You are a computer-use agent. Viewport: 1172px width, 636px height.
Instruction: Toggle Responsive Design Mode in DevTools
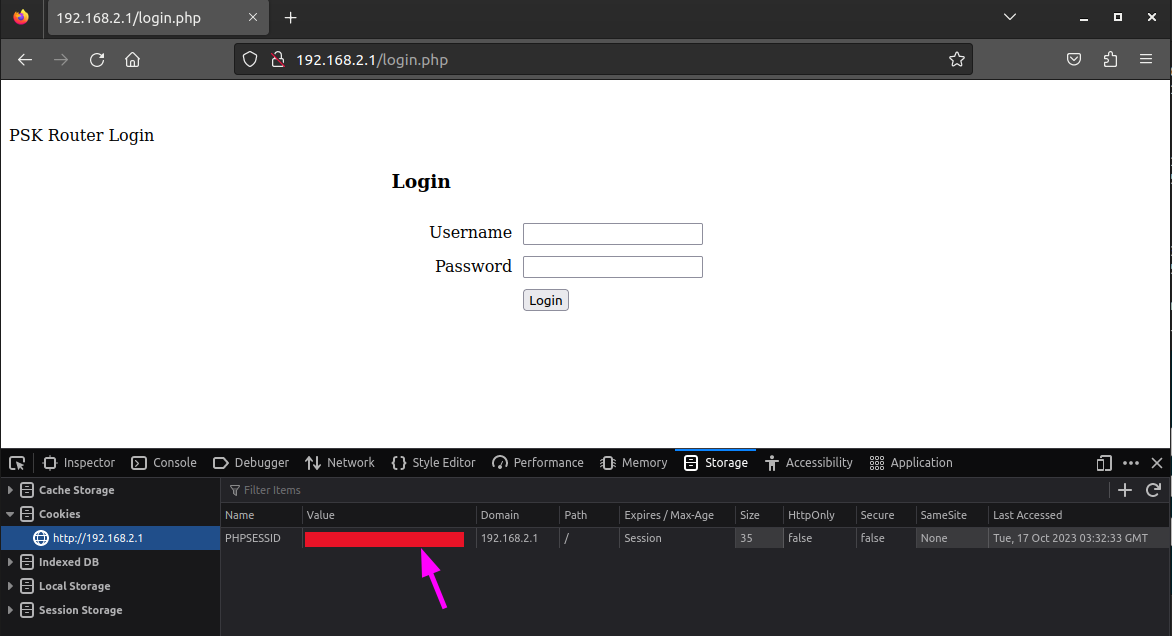(1104, 462)
